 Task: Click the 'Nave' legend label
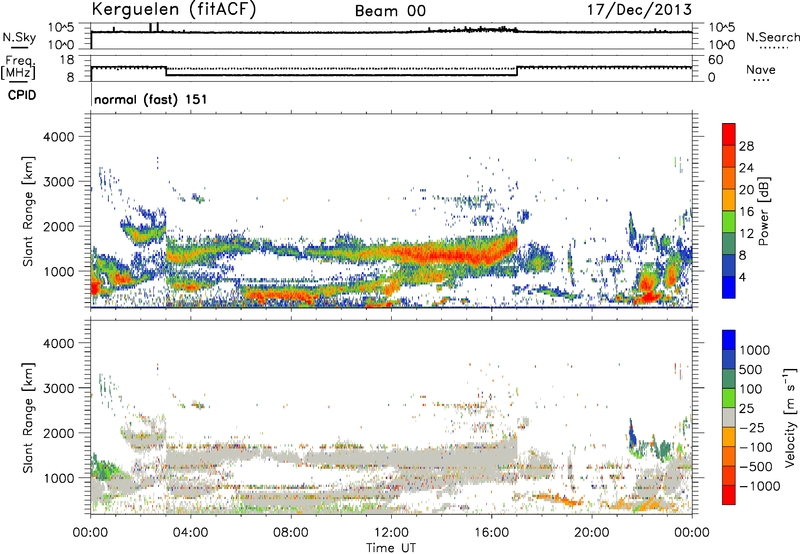[761, 70]
